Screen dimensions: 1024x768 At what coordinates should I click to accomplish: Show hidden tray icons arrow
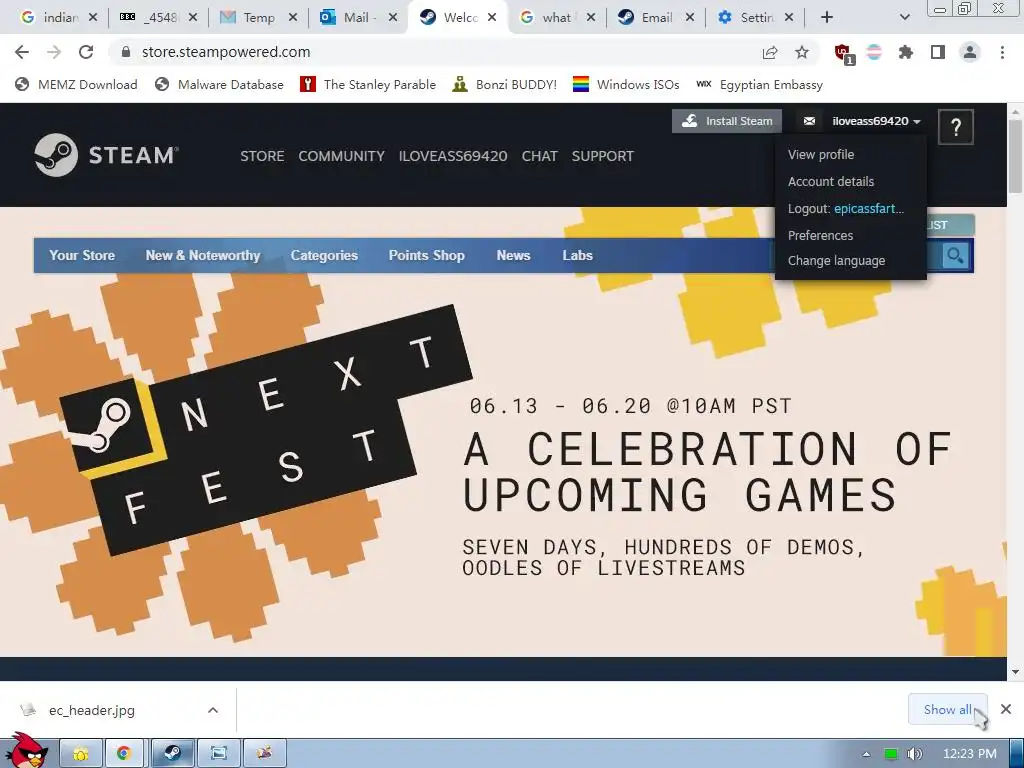coord(866,754)
